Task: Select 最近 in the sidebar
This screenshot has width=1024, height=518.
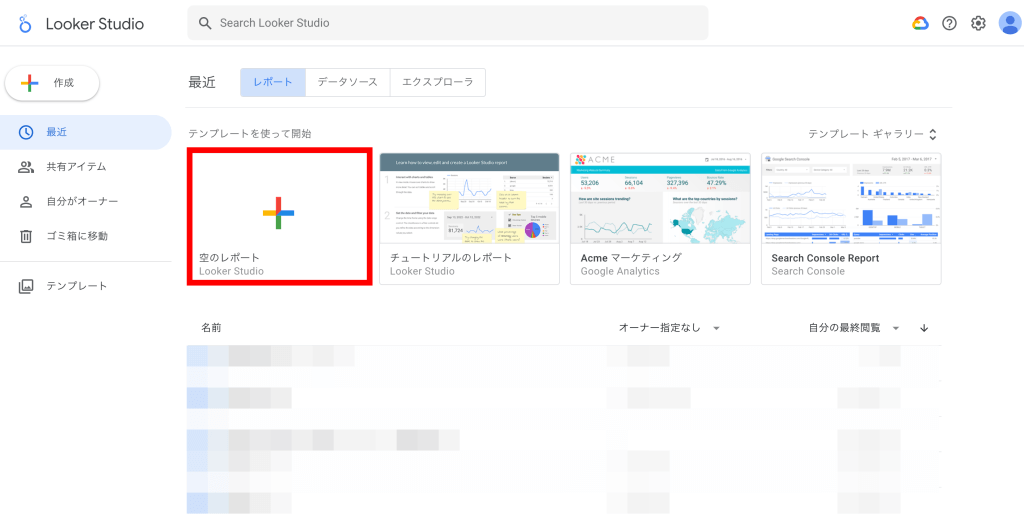Action: click(86, 132)
